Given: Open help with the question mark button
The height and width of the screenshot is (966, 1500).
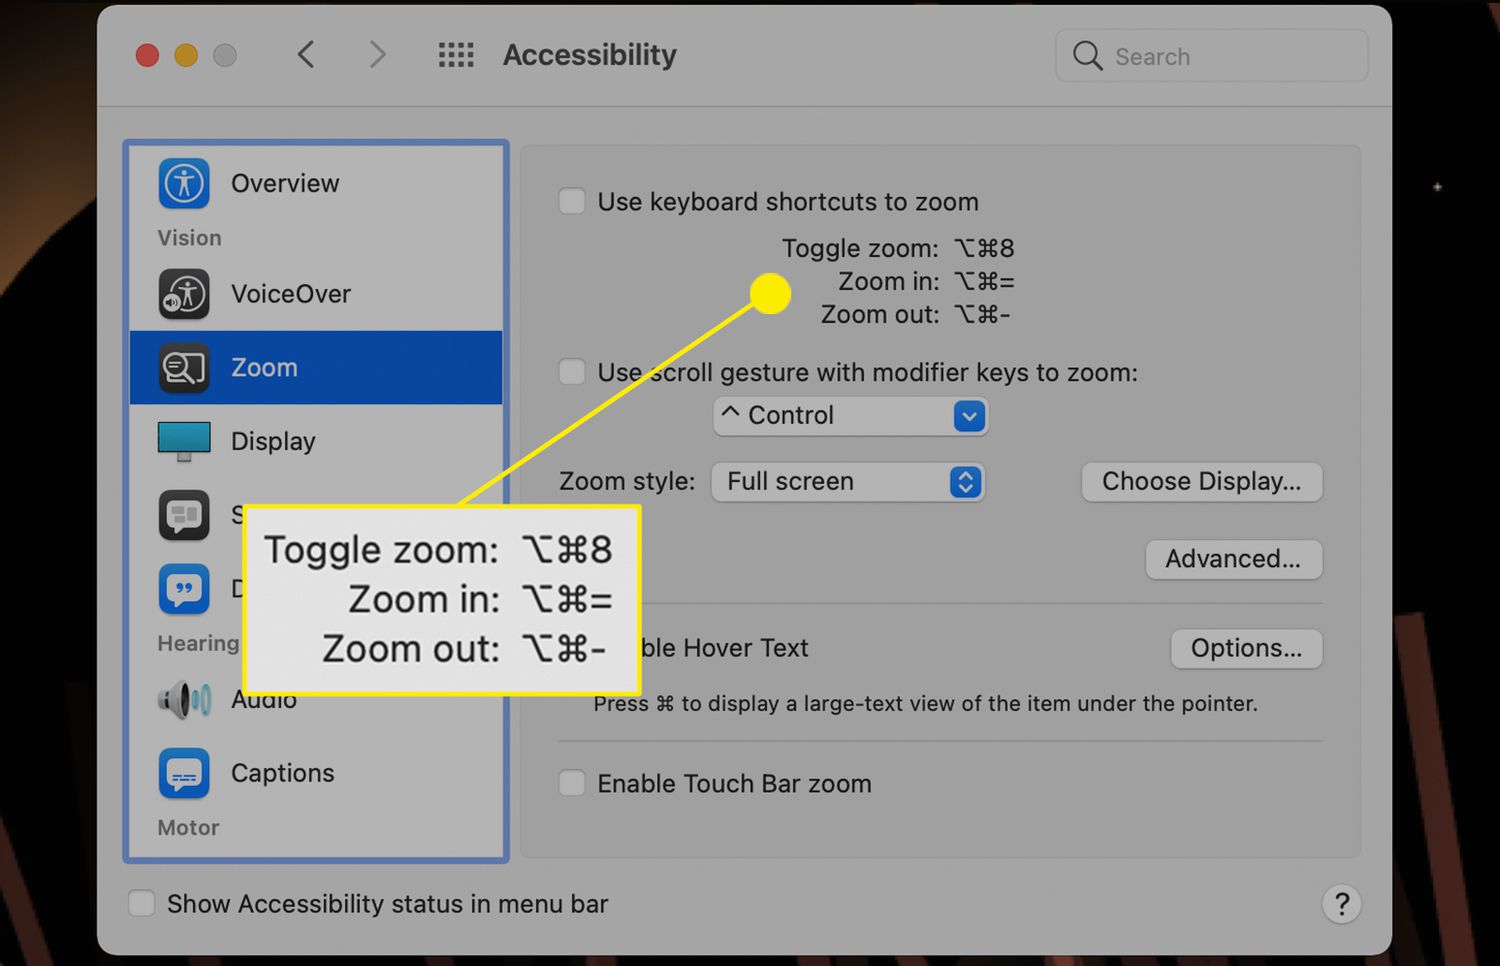Looking at the screenshot, I should pos(1342,904).
